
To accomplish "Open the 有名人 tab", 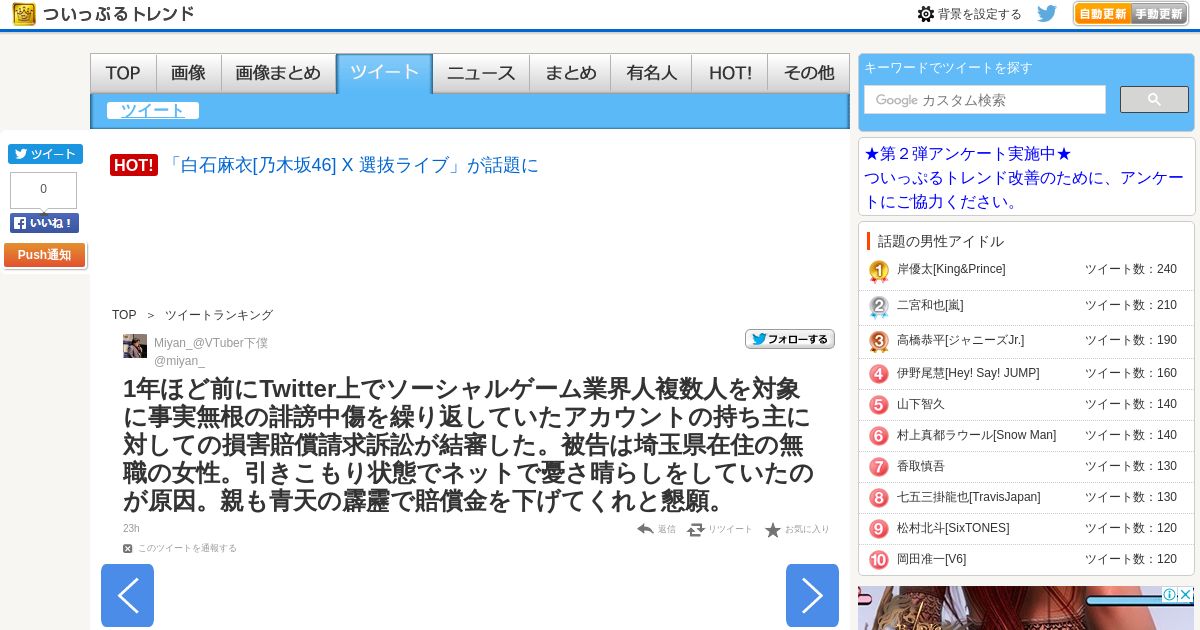I will 652,73.
